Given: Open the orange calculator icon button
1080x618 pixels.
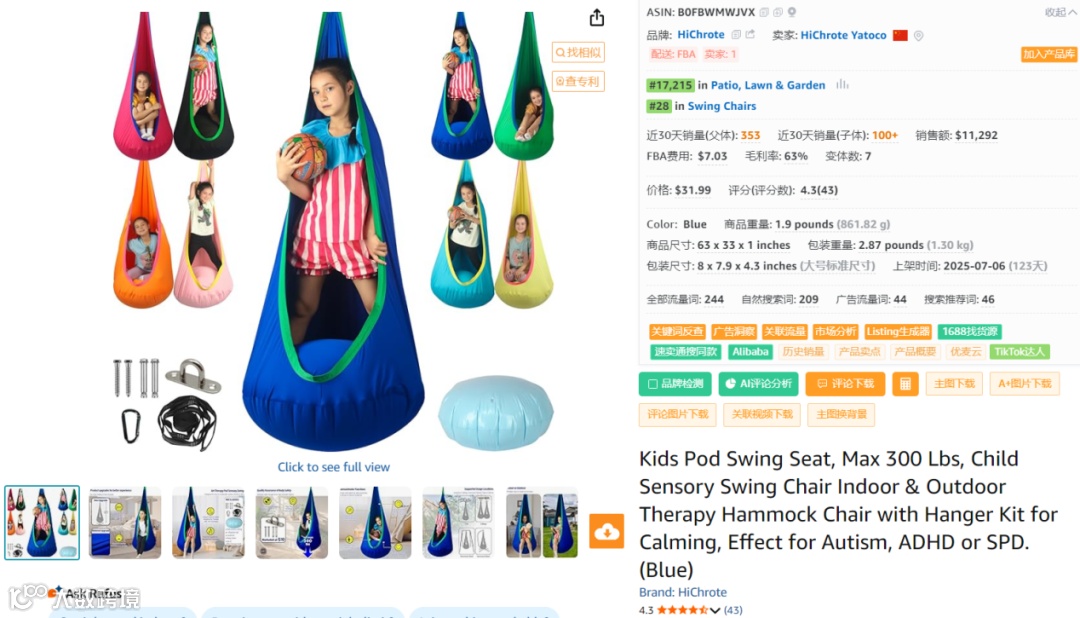Looking at the screenshot, I should click(x=905, y=384).
